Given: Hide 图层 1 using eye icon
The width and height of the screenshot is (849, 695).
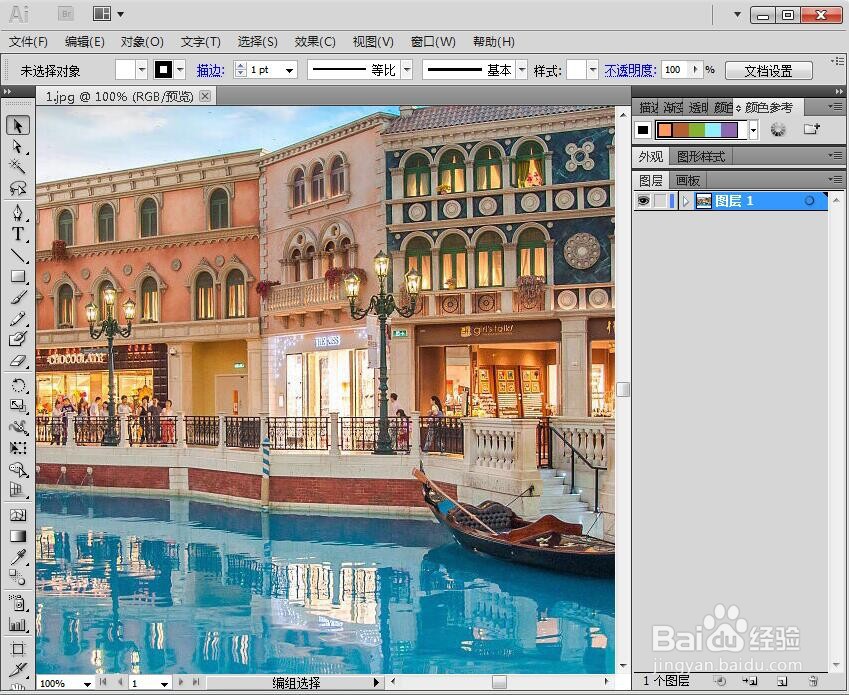Looking at the screenshot, I should (643, 201).
